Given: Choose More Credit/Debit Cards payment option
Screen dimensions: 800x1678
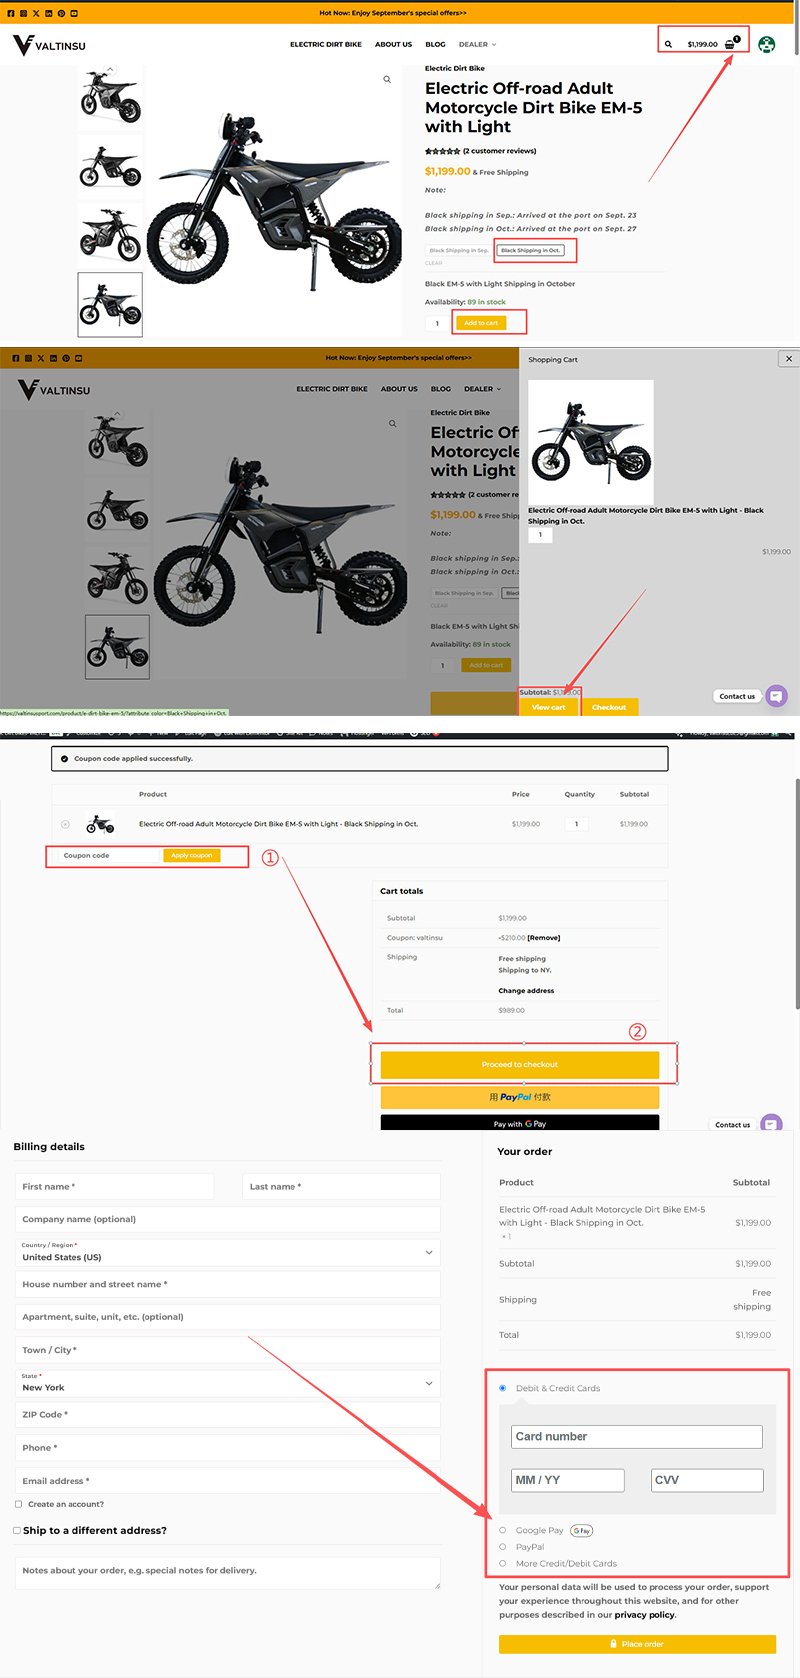Looking at the screenshot, I should click(503, 1563).
